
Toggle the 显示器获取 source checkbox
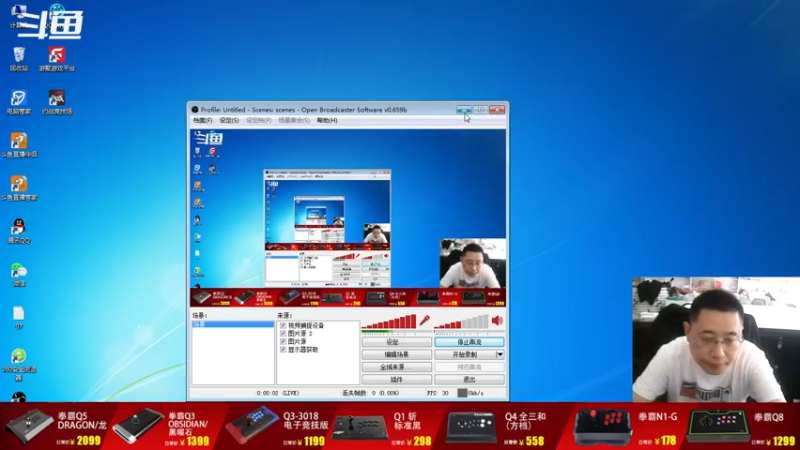pyautogui.click(x=283, y=349)
